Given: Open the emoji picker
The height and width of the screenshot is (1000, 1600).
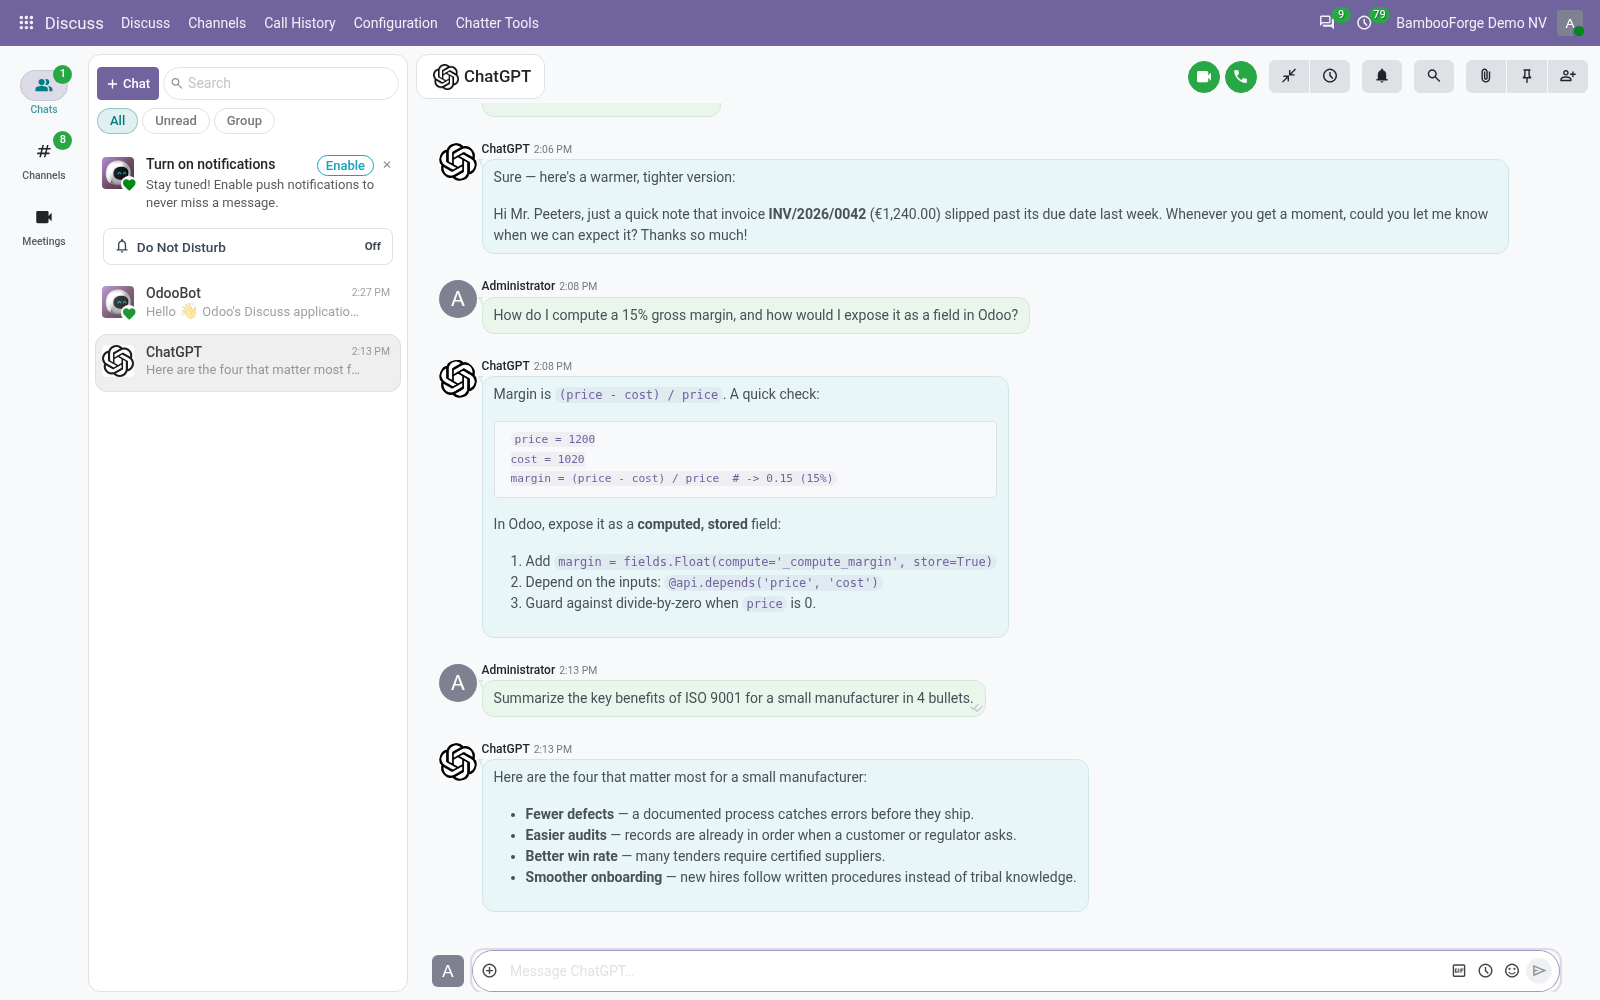Looking at the screenshot, I should coord(1512,971).
